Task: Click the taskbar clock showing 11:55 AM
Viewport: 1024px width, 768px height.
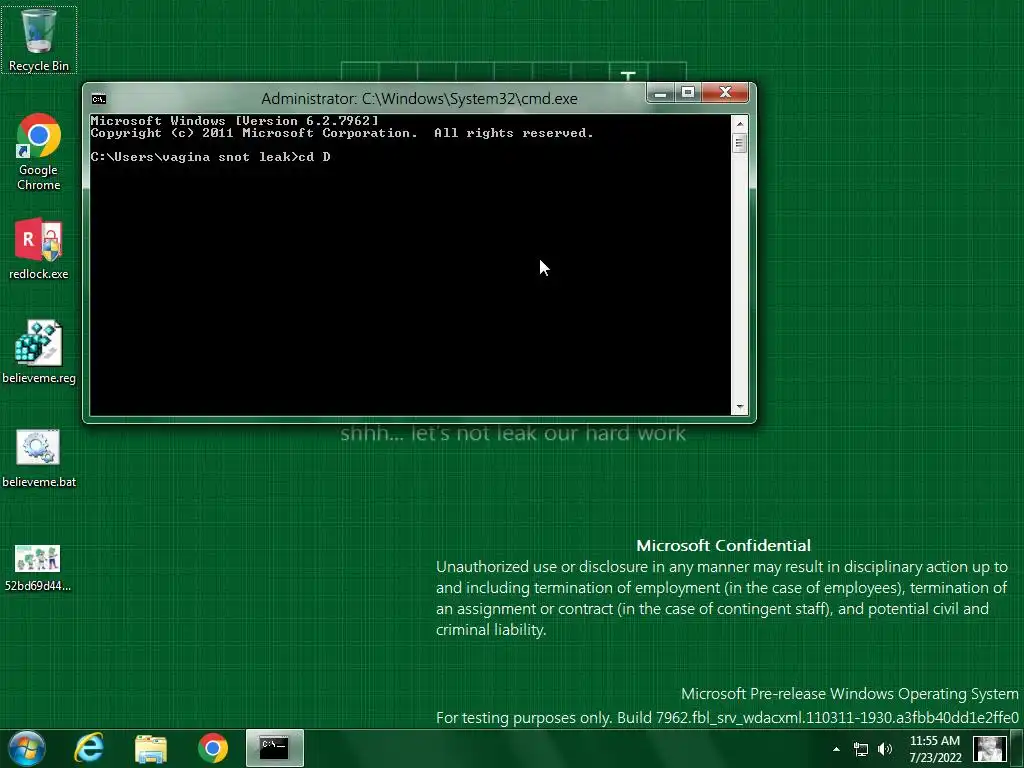Action: [935, 749]
